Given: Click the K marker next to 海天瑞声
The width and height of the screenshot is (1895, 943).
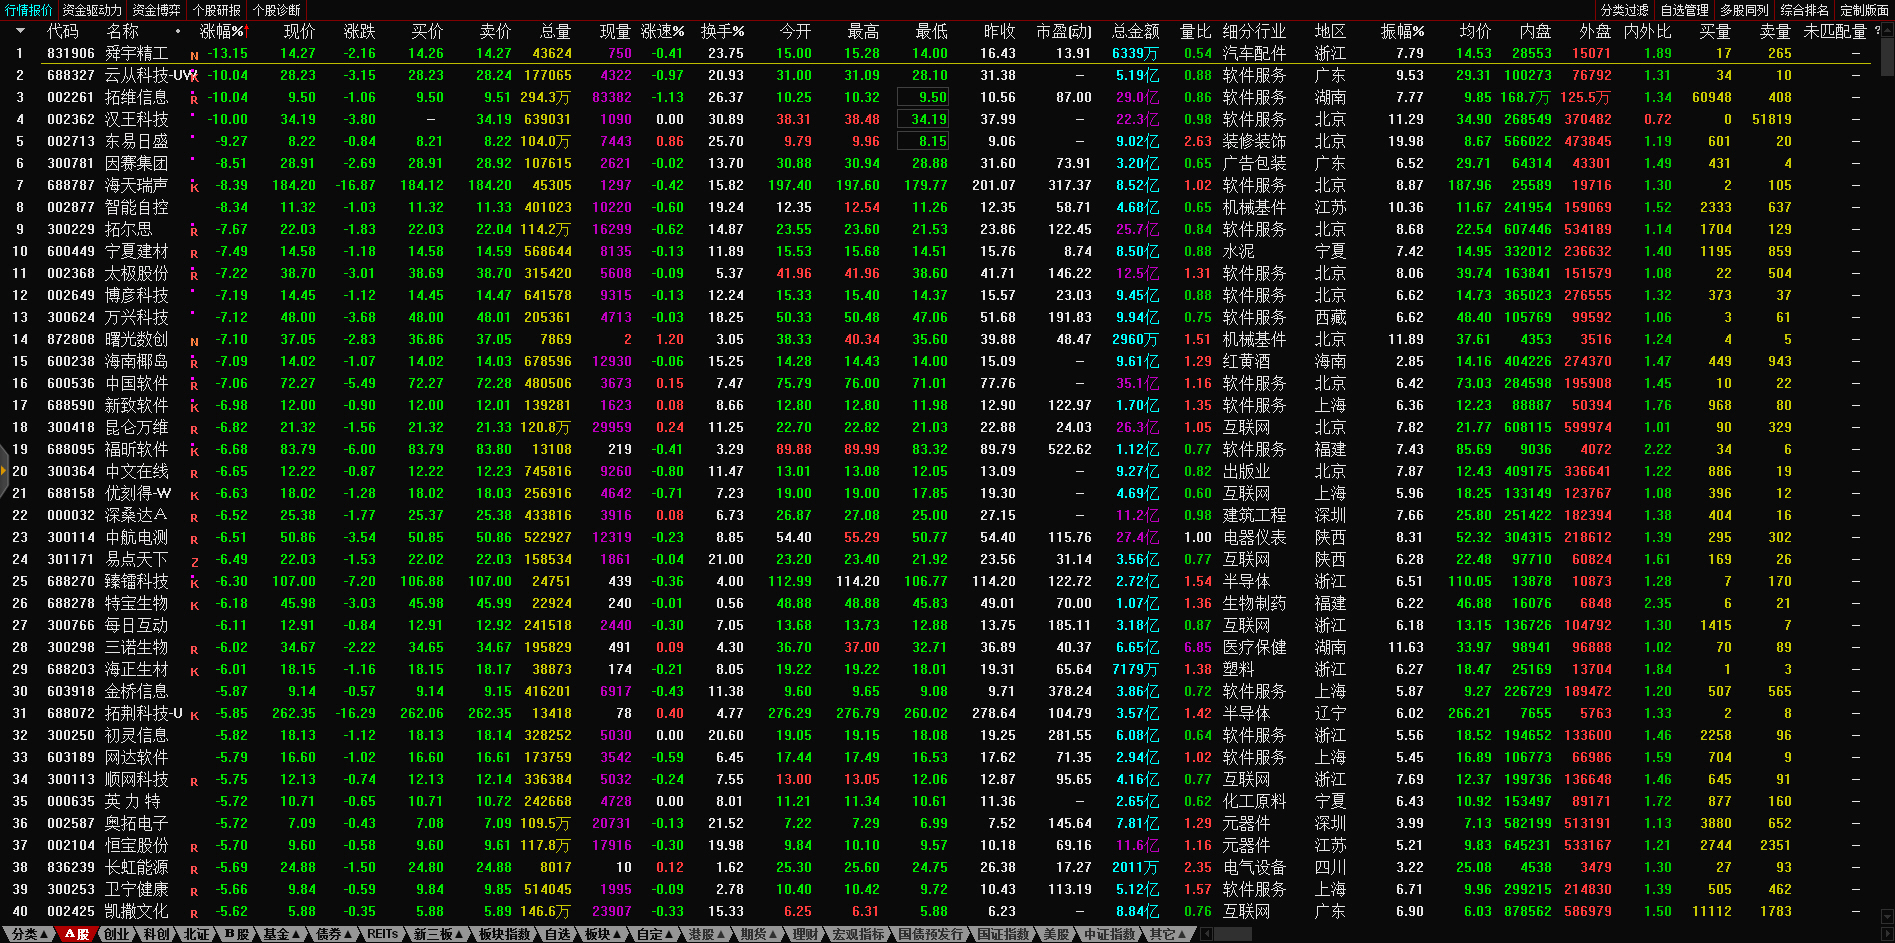Looking at the screenshot, I should [194, 187].
